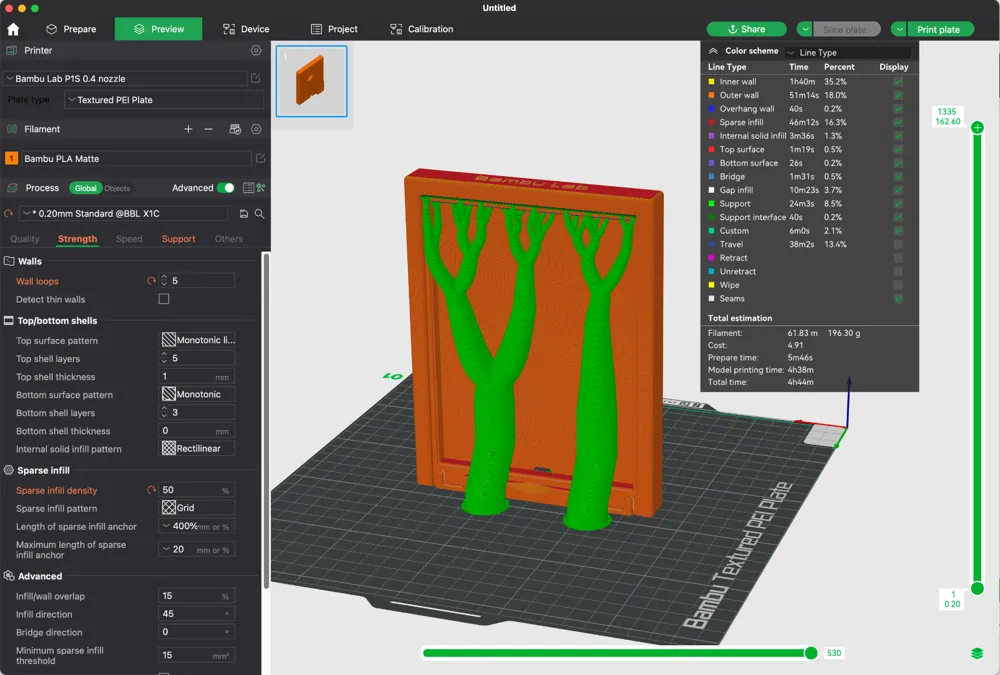Edit the Bambu PLA Matte preset
The width and height of the screenshot is (1000, 675).
[x=260, y=159]
